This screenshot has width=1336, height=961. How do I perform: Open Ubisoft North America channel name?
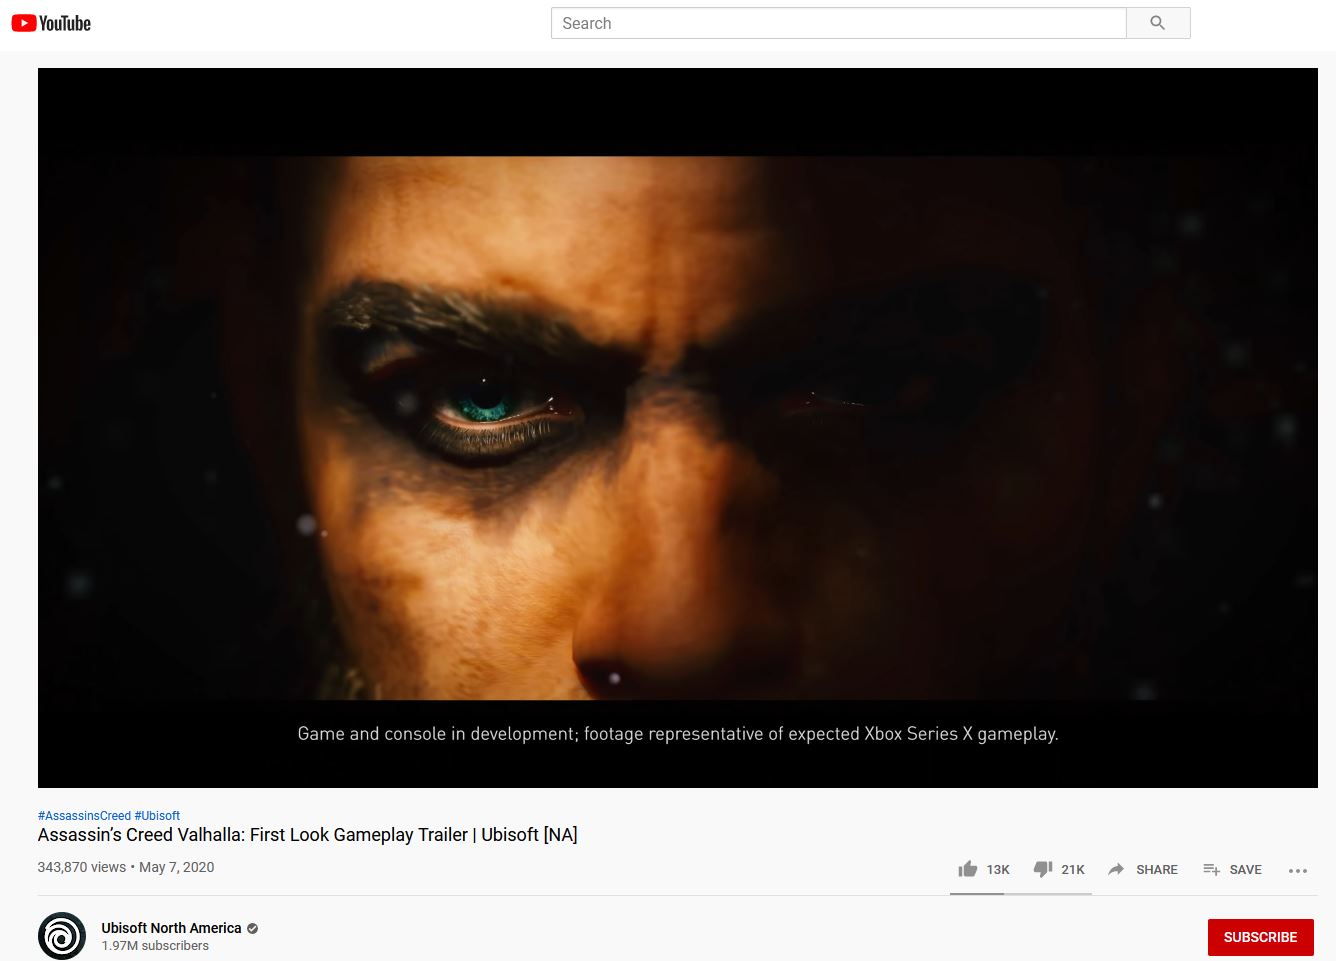[171, 928]
